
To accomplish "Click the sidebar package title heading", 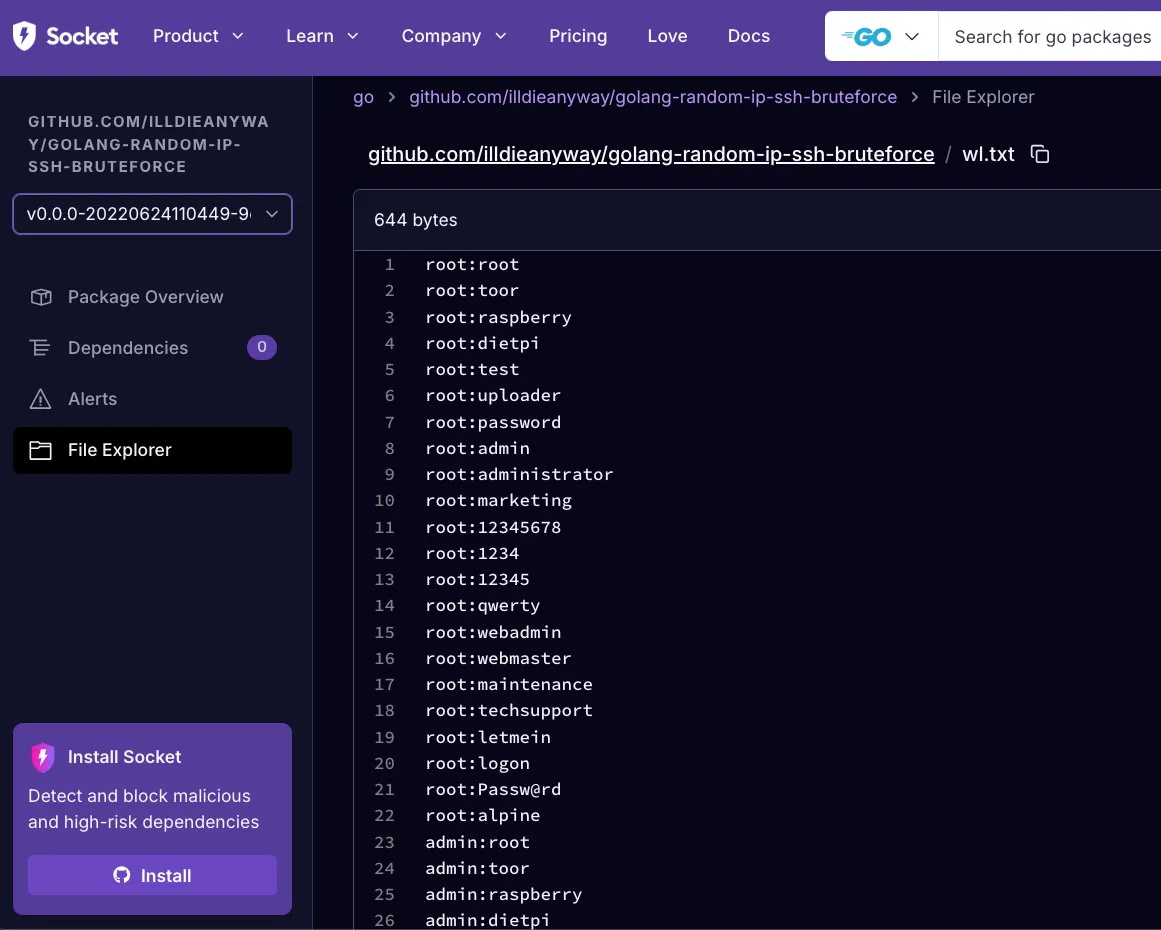I will pyautogui.click(x=148, y=144).
